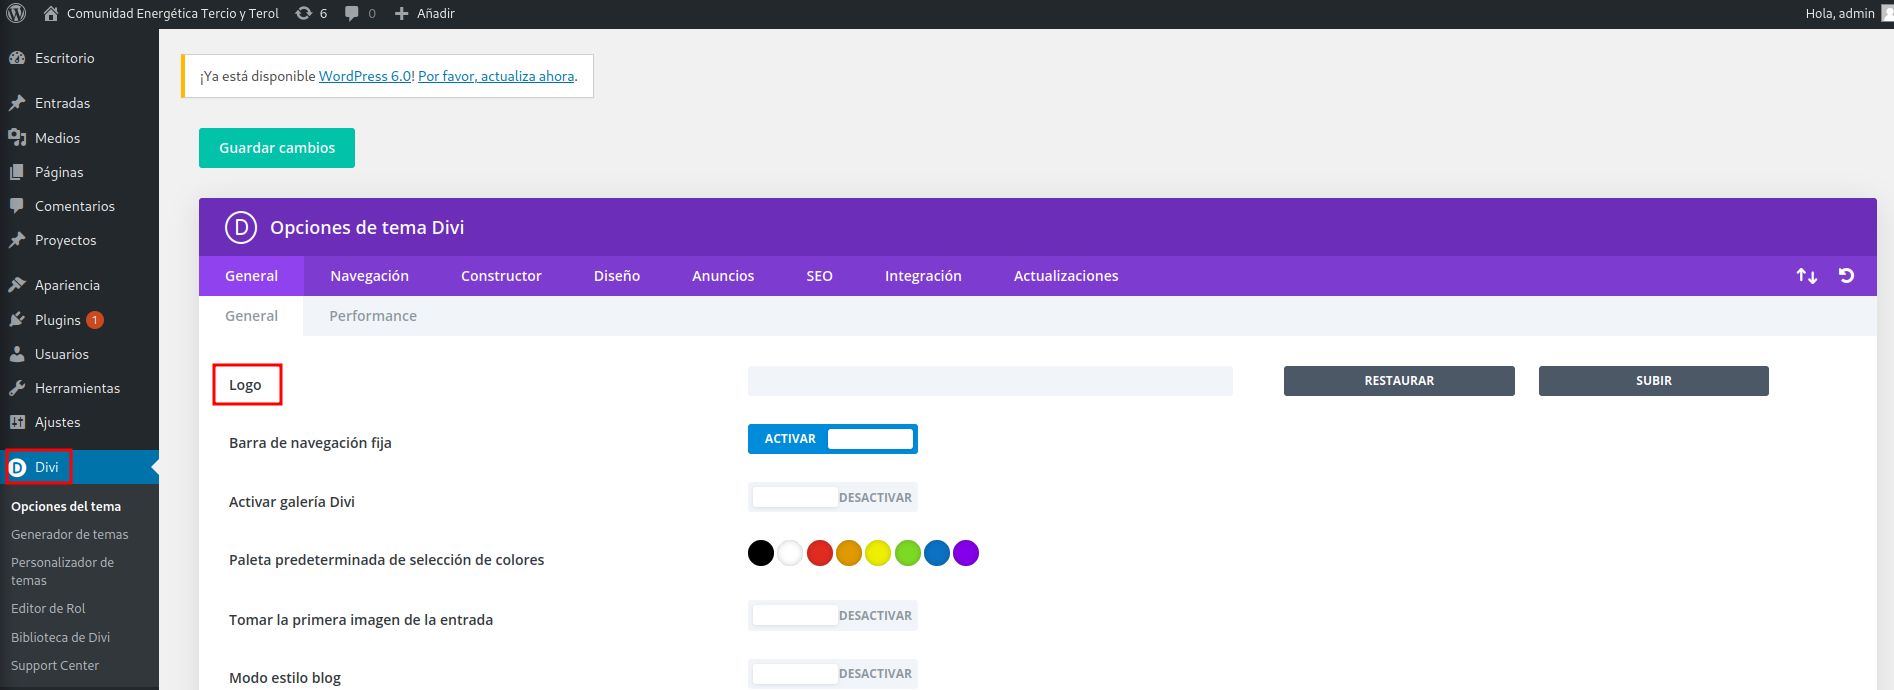Open Plugins in the sidebar
The image size is (1894, 690).
57,320
